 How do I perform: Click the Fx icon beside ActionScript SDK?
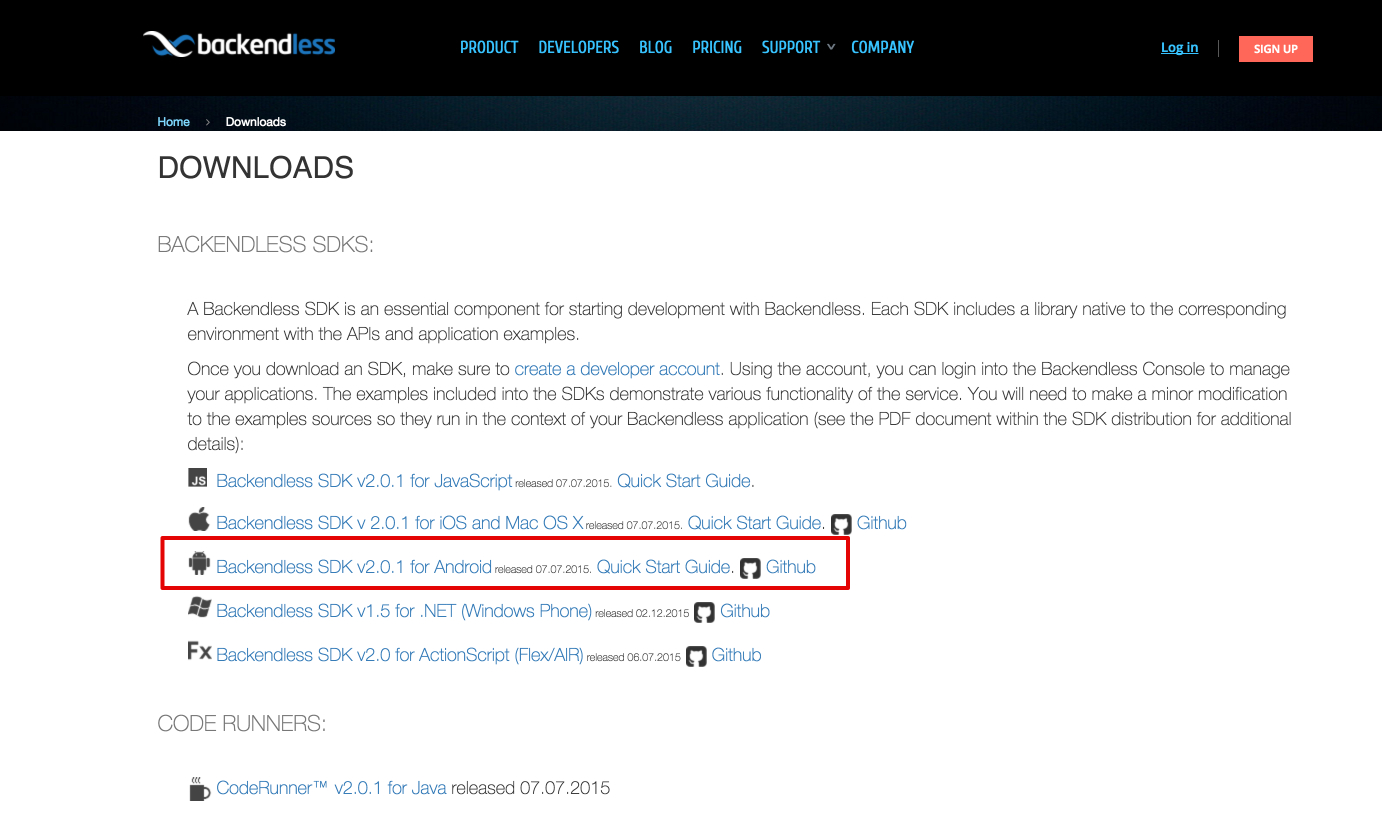coord(199,651)
